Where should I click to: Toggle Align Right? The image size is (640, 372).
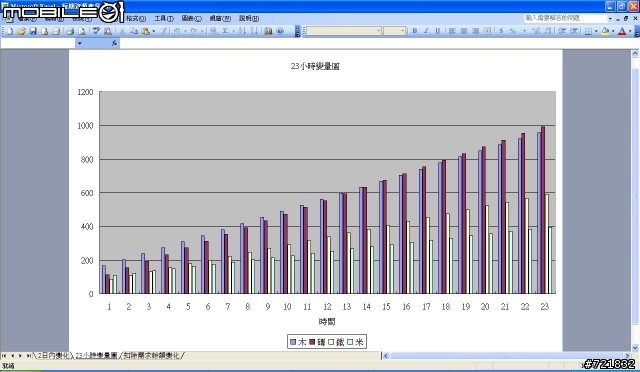coord(475,31)
